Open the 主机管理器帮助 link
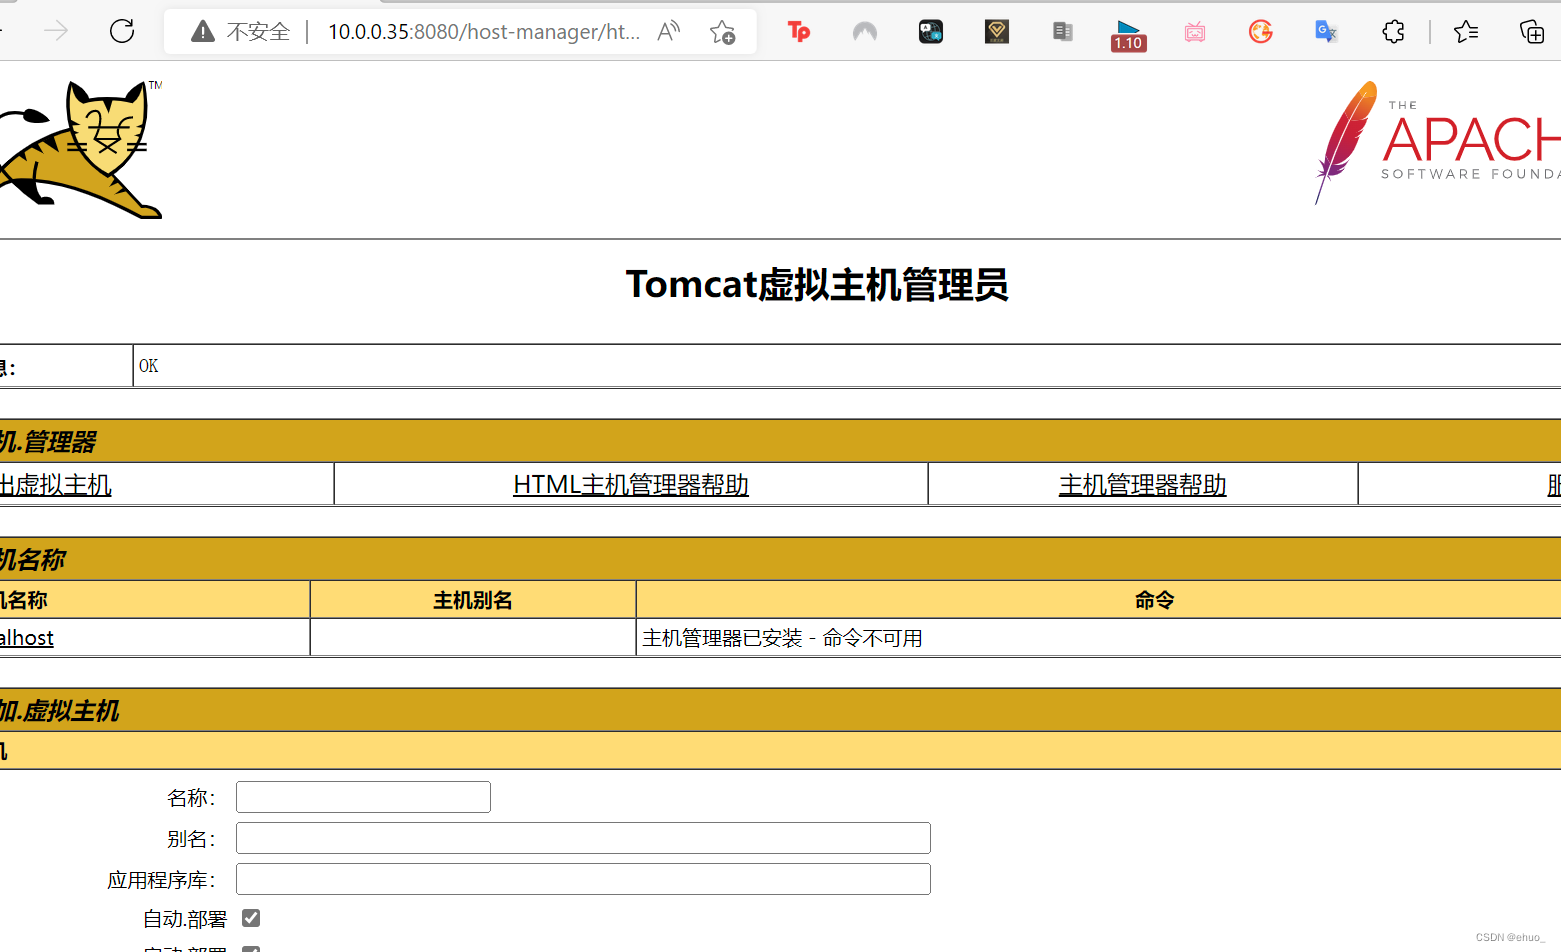Image resolution: width=1561 pixels, height=952 pixels. point(1143,485)
